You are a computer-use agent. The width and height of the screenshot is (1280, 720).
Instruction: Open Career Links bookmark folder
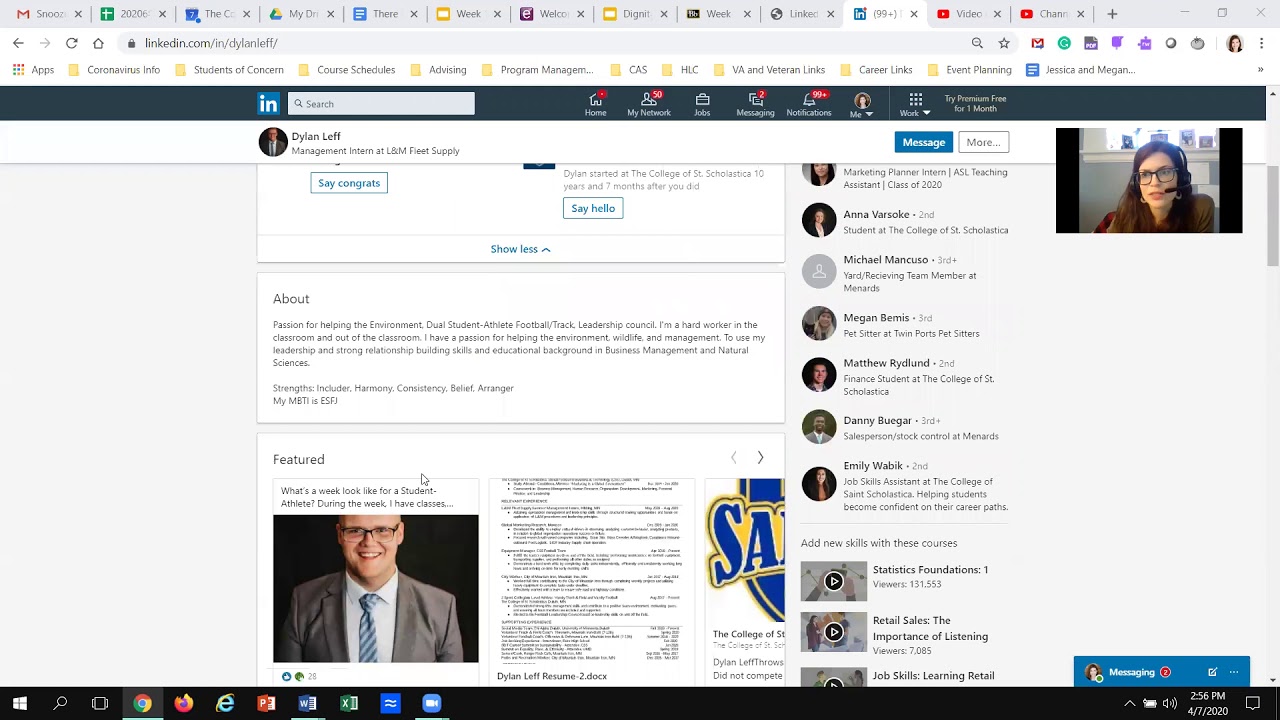(875, 70)
